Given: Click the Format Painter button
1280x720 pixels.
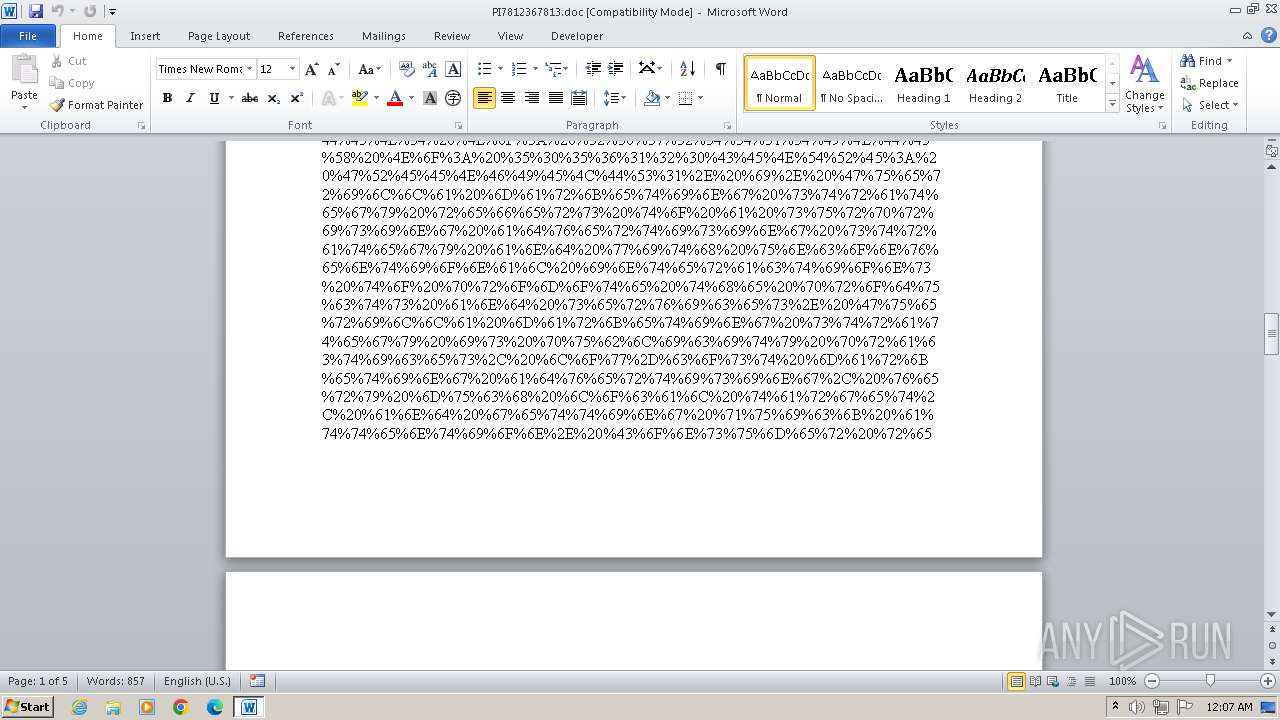Looking at the screenshot, I should coord(96,105).
